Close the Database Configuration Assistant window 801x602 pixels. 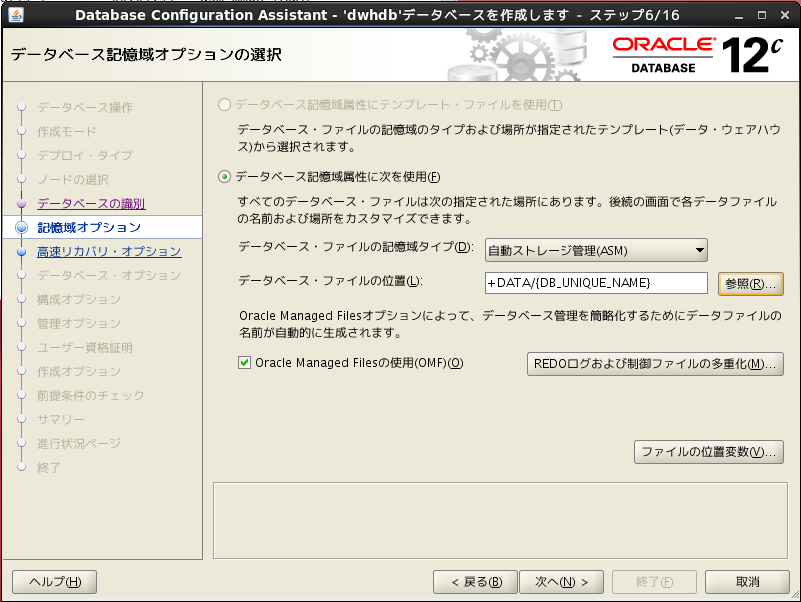(785, 15)
